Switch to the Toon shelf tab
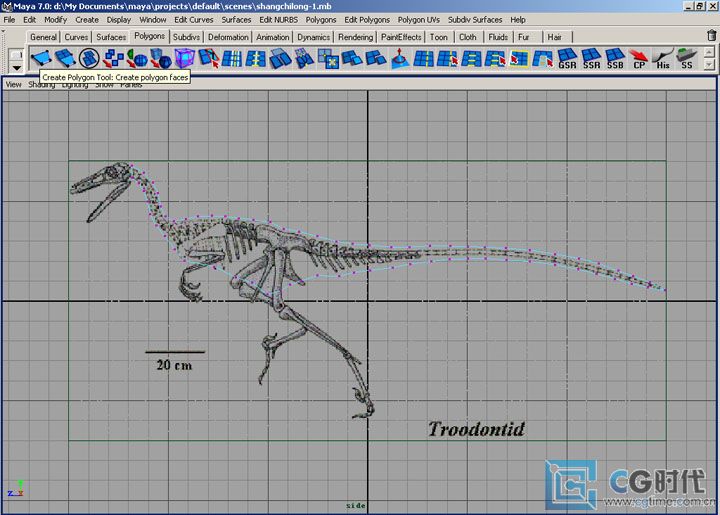This screenshot has width=720, height=515. pyautogui.click(x=439, y=37)
